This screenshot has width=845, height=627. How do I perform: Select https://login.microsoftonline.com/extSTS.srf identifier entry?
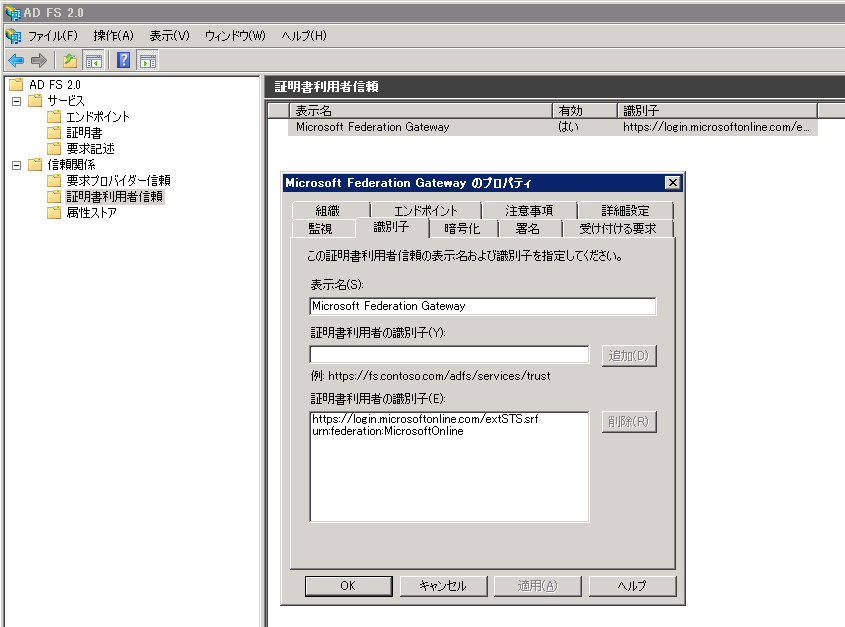pyautogui.click(x=425, y=419)
